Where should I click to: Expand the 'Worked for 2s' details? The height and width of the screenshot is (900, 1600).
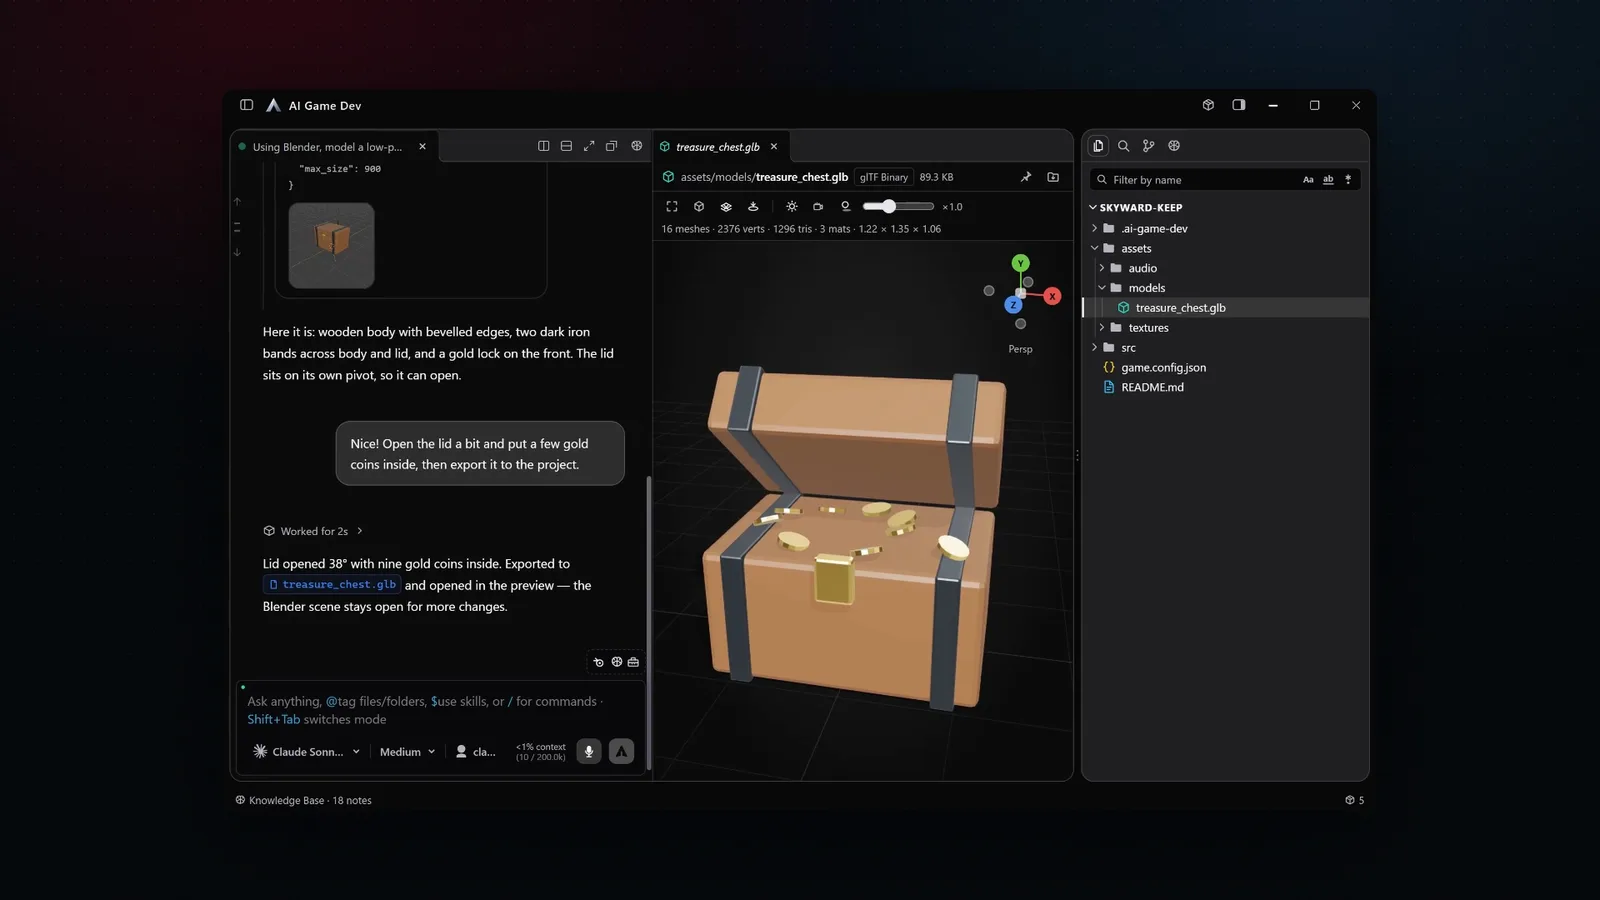click(313, 531)
